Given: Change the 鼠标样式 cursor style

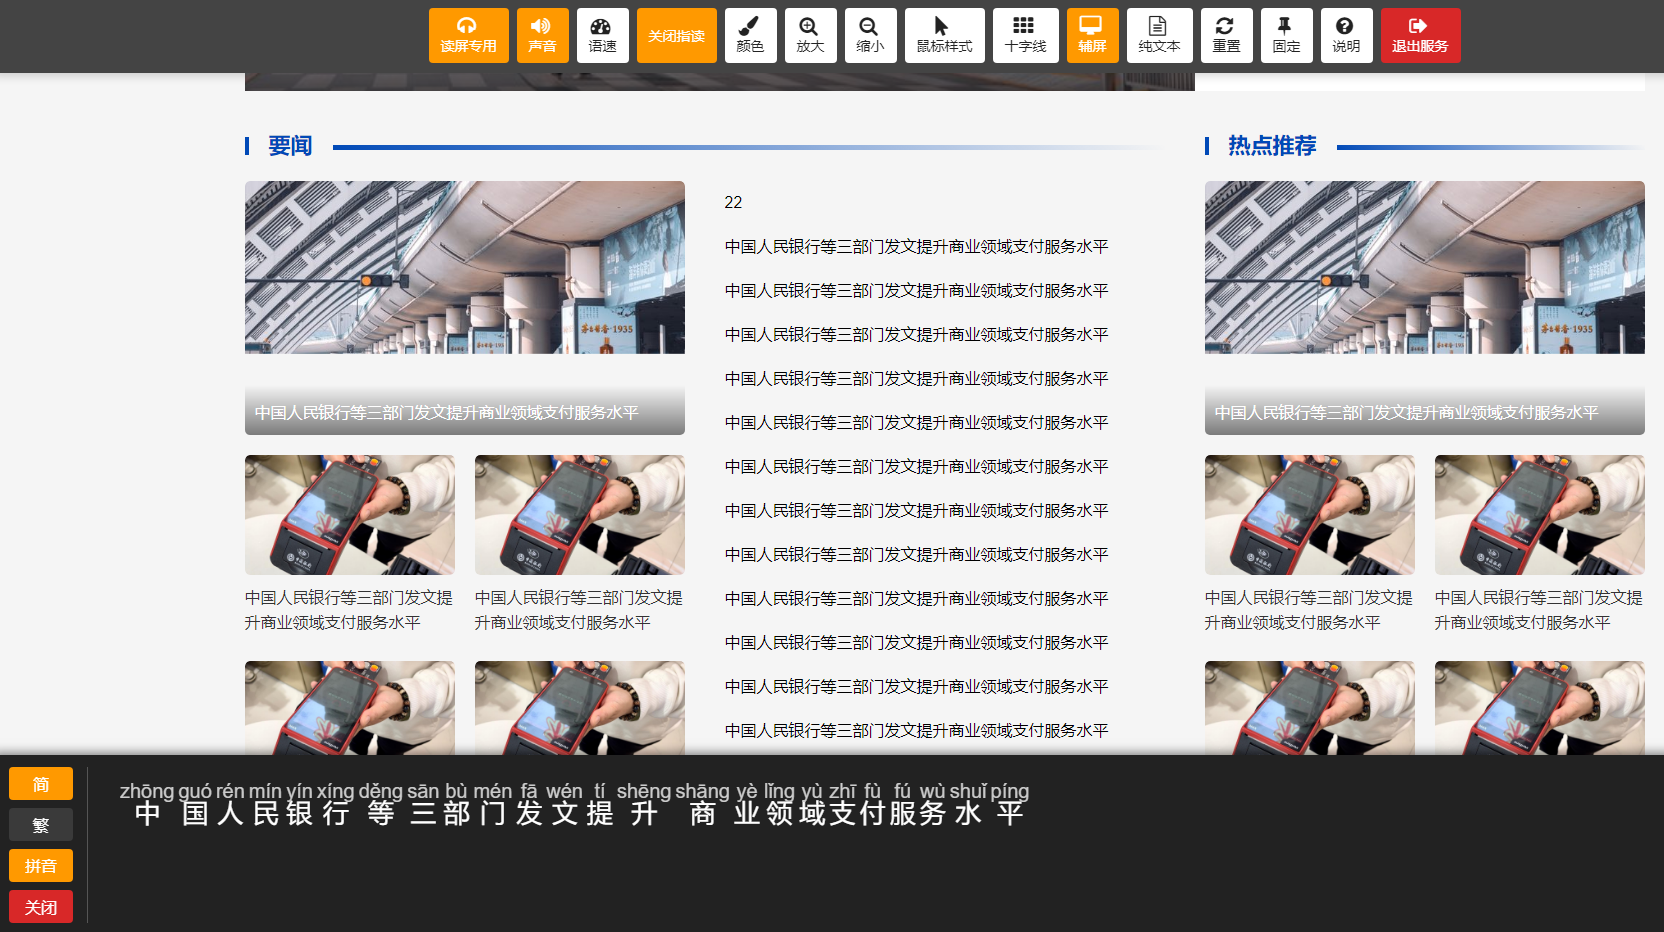Looking at the screenshot, I should tap(944, 35).
